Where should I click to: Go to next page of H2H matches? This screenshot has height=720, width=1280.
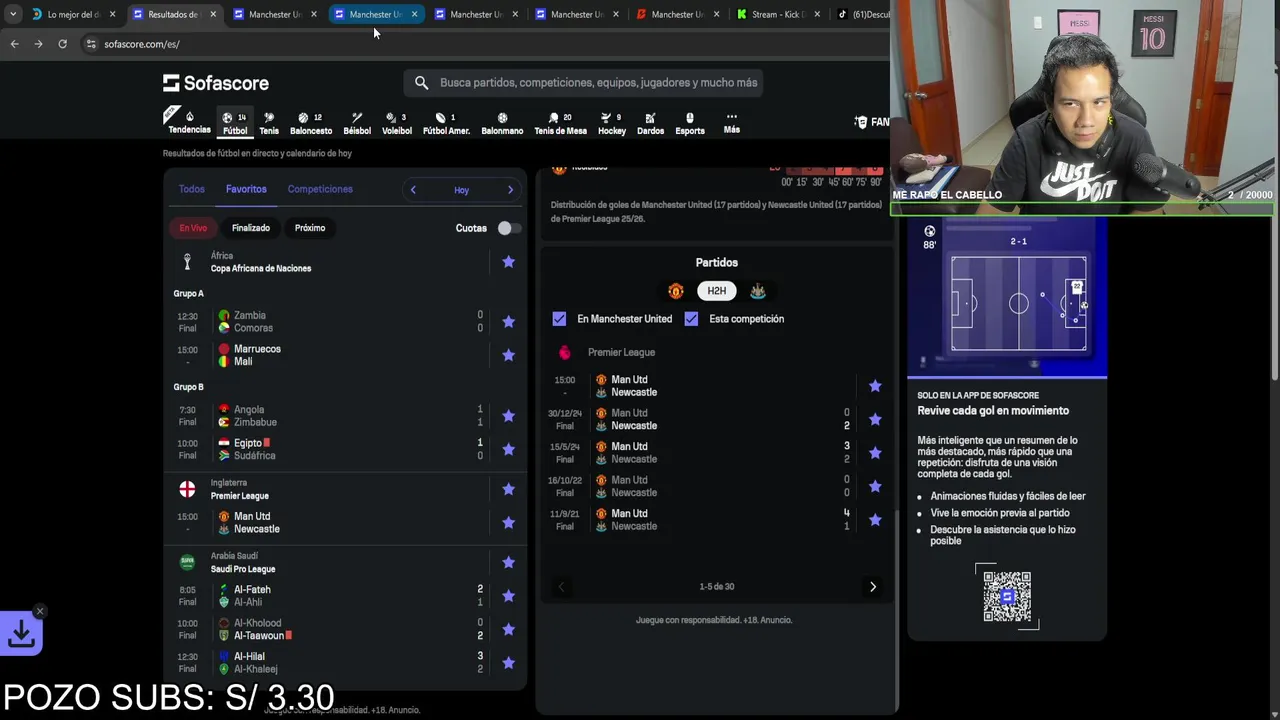873,587
